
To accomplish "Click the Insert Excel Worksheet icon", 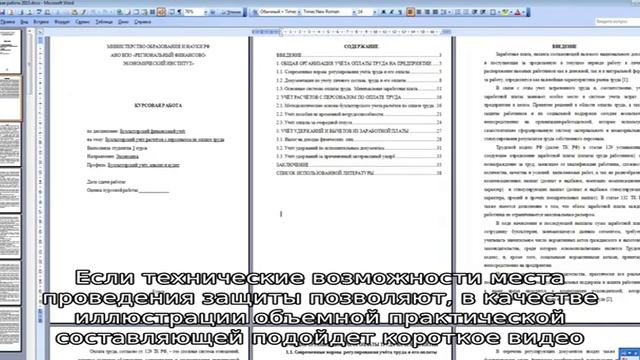I will 144,12.
